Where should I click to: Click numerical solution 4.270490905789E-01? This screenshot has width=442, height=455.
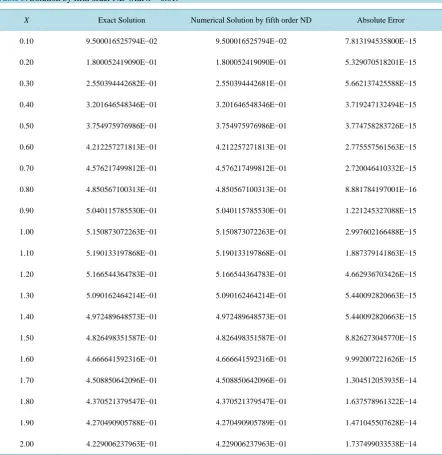point(251,423)
